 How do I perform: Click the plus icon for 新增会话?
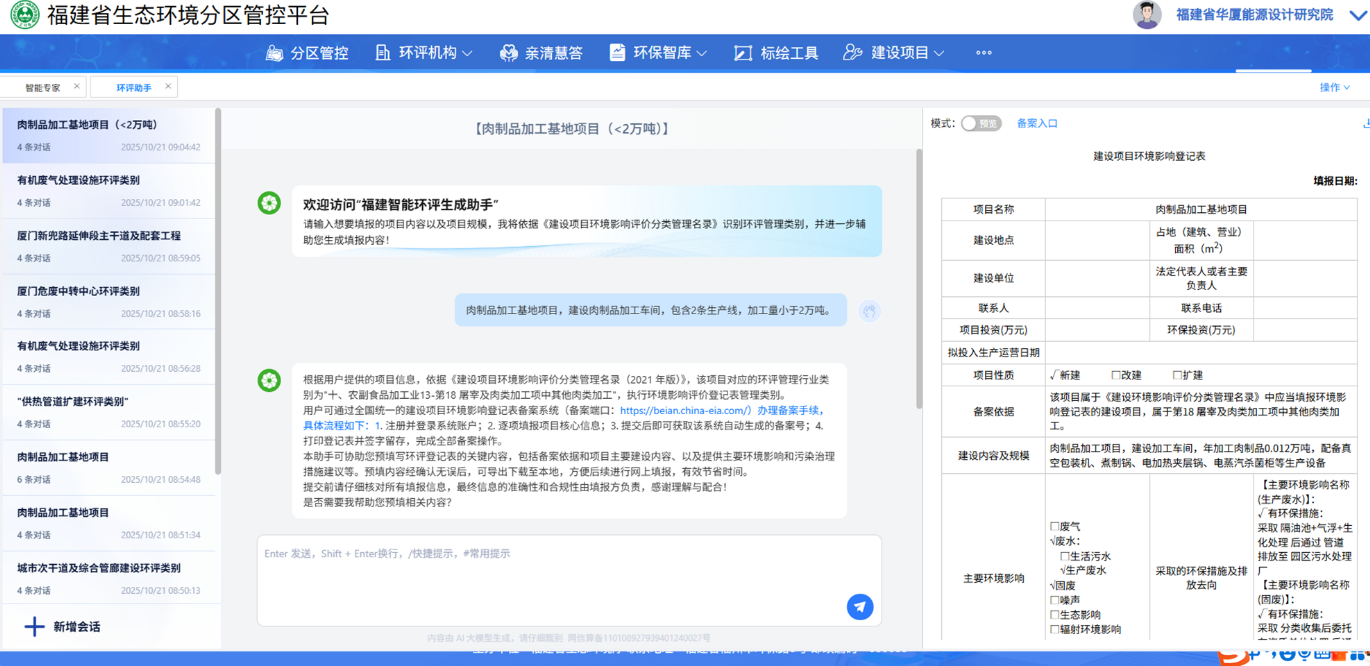(34, 627)
